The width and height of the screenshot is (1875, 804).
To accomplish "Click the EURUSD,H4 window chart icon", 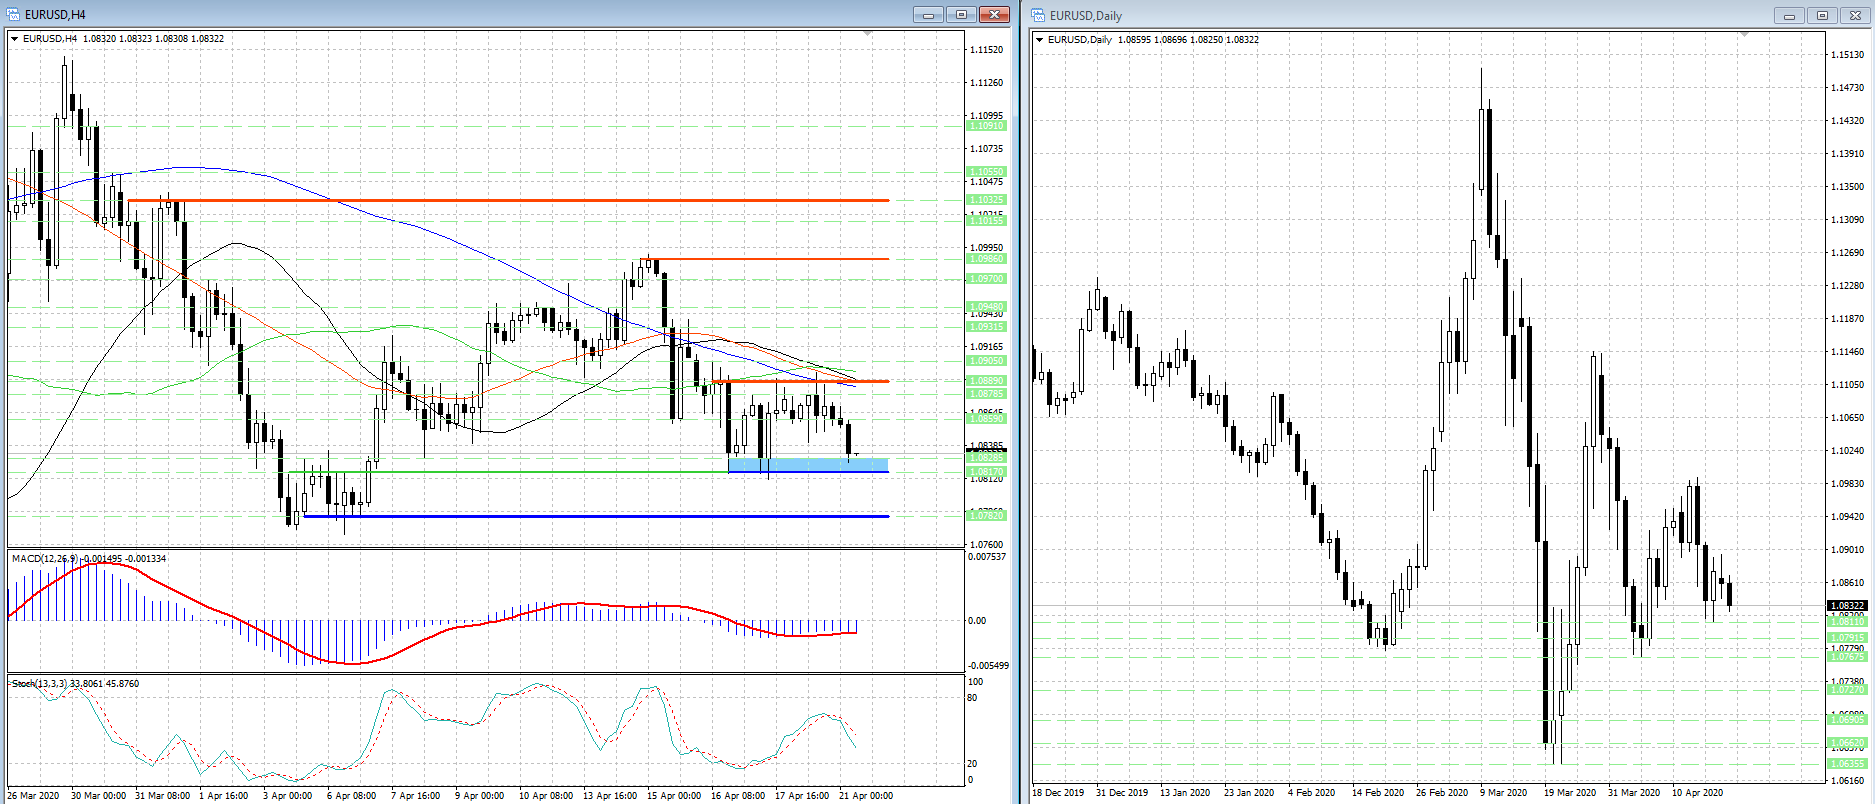I will click(x=13, y=14).
